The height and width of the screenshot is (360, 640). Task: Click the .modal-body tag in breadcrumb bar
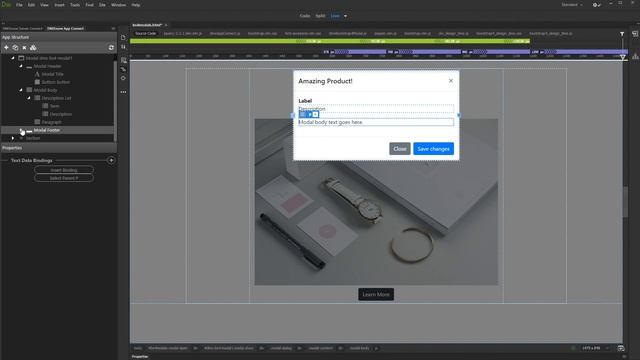point(359,348)
